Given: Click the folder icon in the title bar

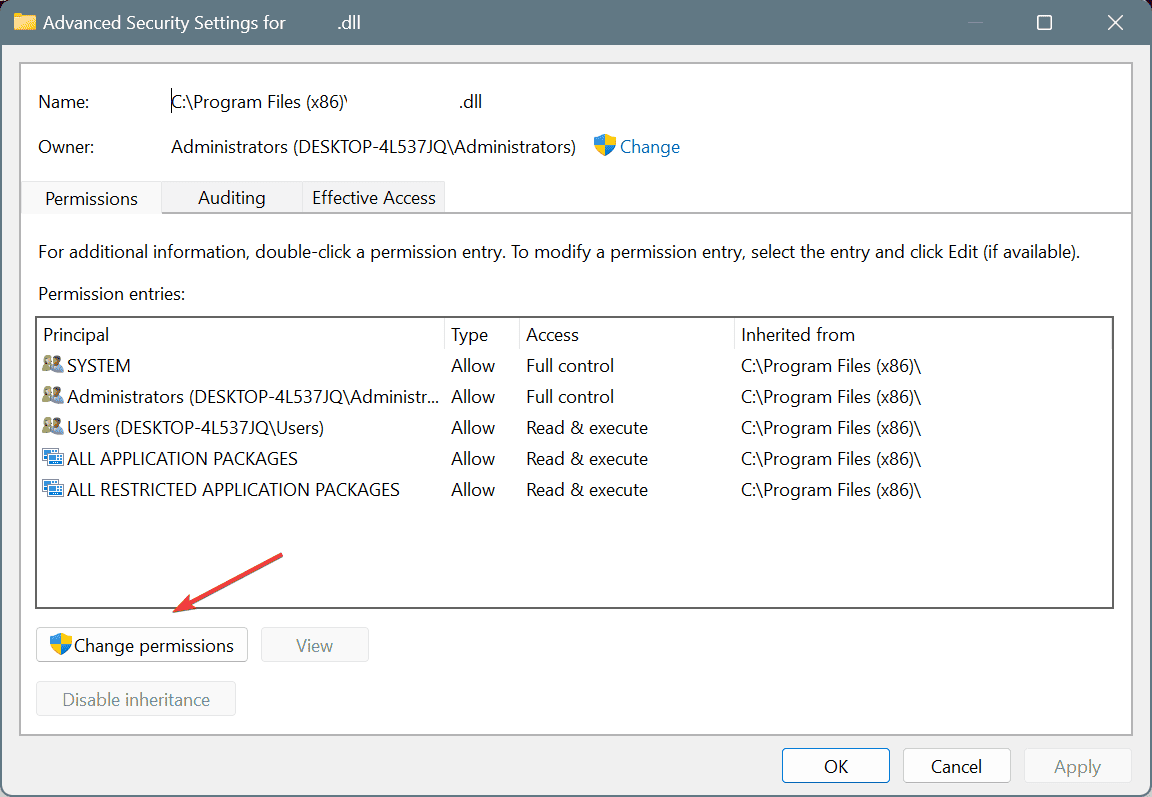Looking at the screenshot, I should point(24,22).
